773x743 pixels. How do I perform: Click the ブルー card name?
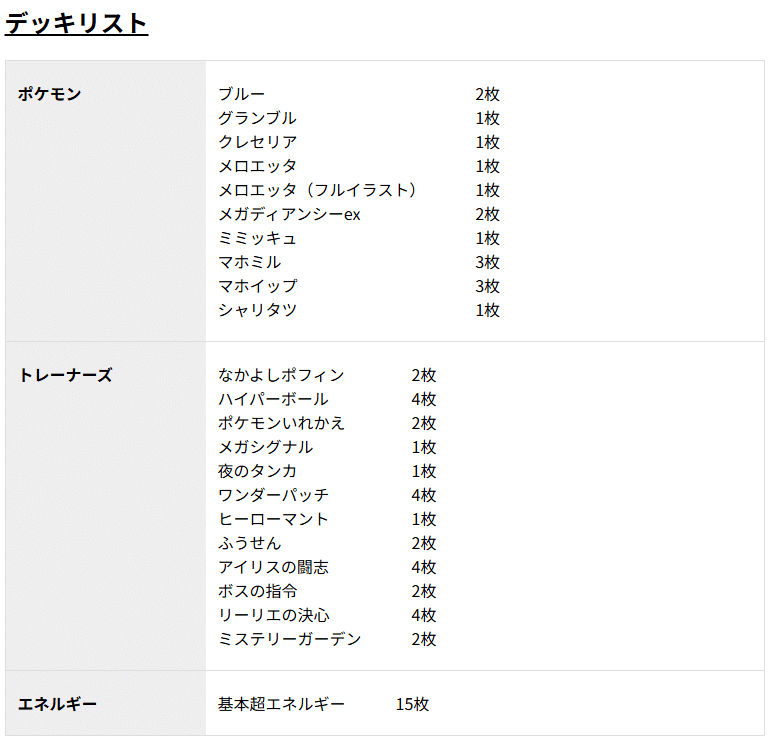pos(242,94)
